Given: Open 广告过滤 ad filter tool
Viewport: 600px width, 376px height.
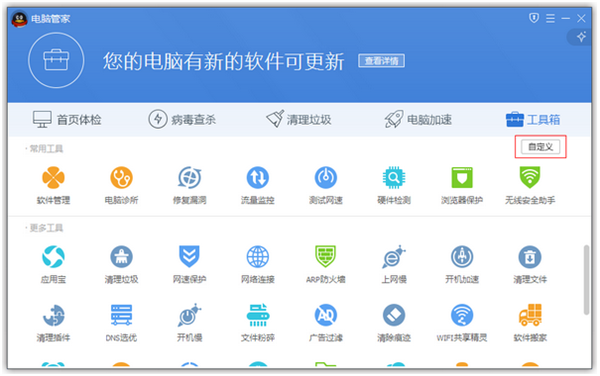Looking at the screenshot, I should pos(326,323).
